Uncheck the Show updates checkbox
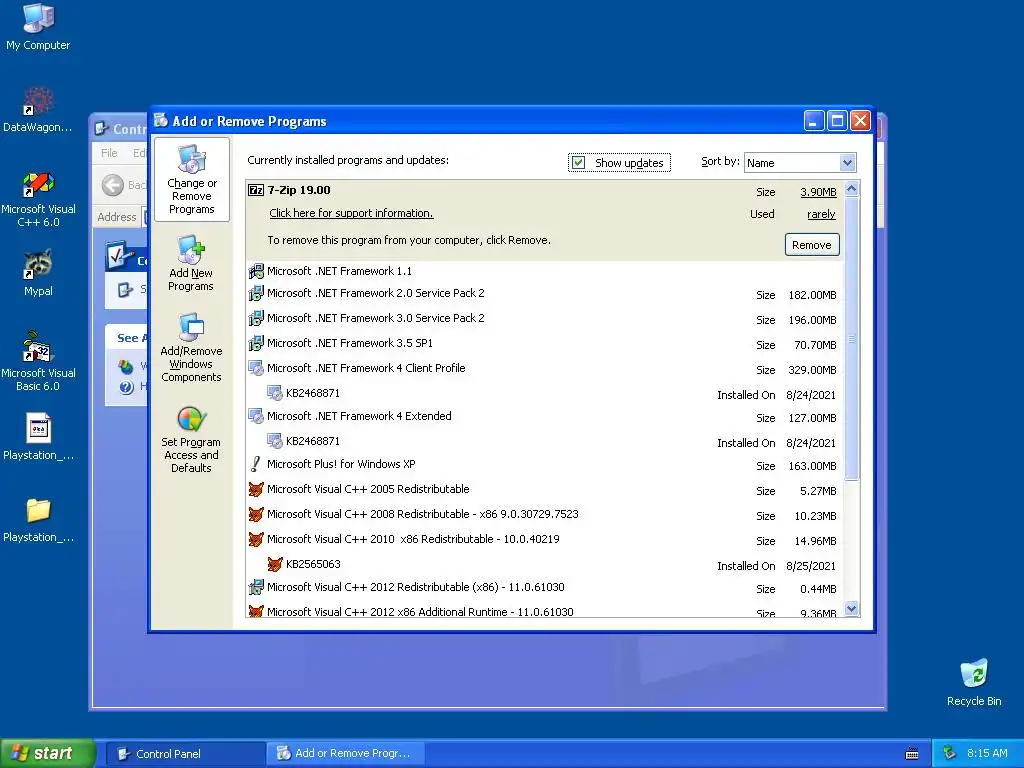Screen dimensions: 1024x768 click(579, 163)
